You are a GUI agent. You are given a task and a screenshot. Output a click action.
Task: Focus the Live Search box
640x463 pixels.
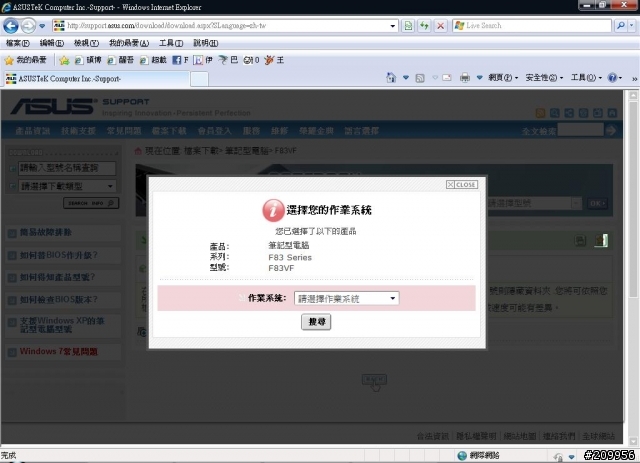tap(531, 26)
